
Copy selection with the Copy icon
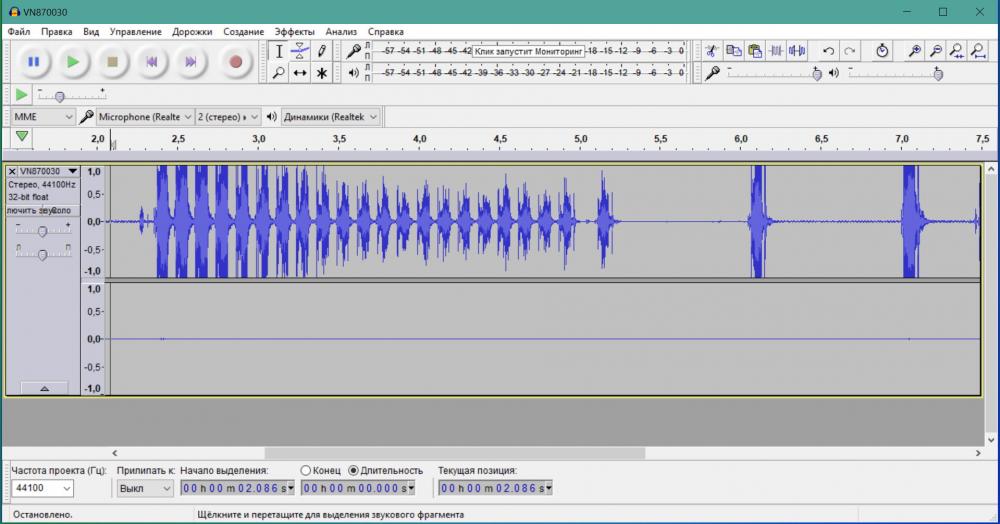coord(733,51)
